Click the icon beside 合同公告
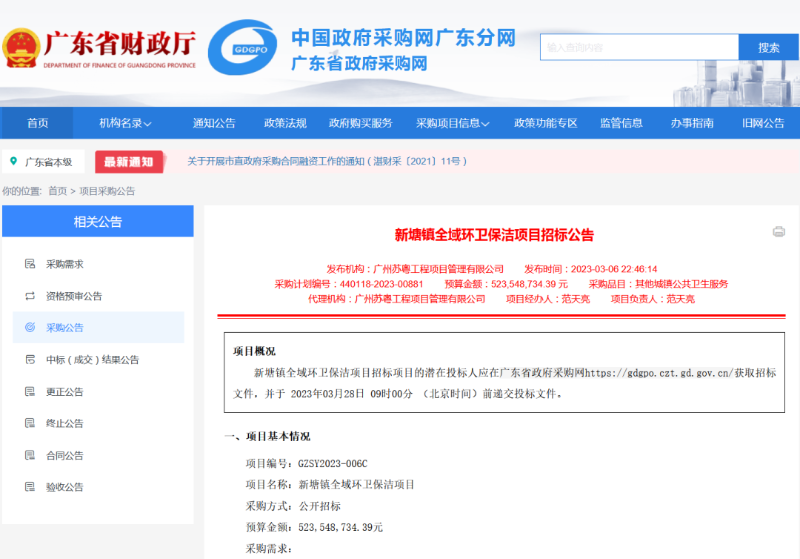The width and height of the screenshot is (800, 559). tap(30, 455)
